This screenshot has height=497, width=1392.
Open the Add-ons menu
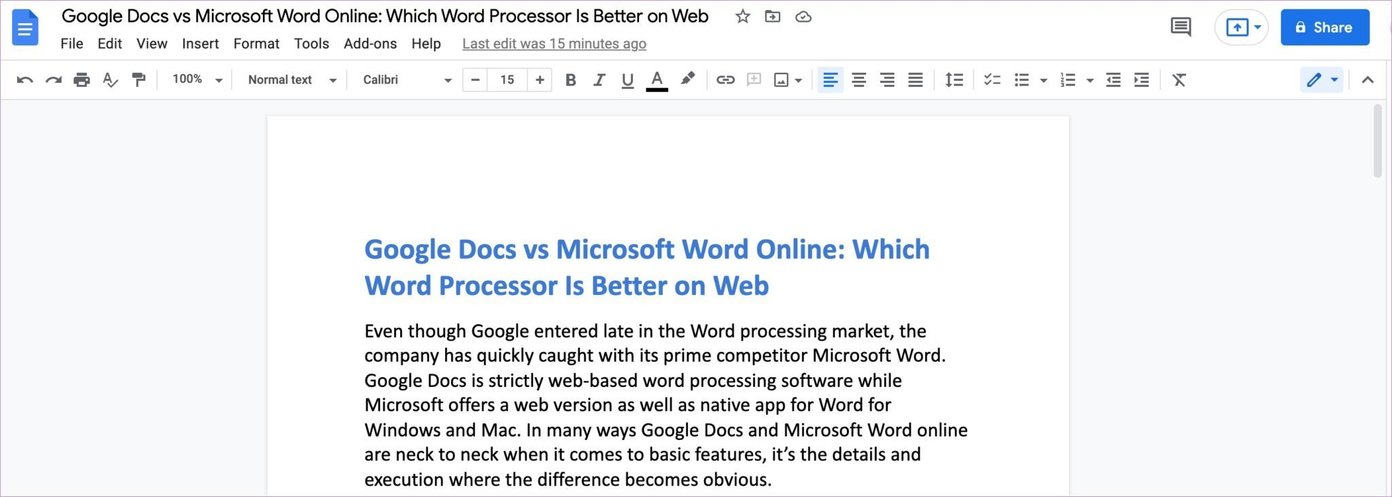370,43
